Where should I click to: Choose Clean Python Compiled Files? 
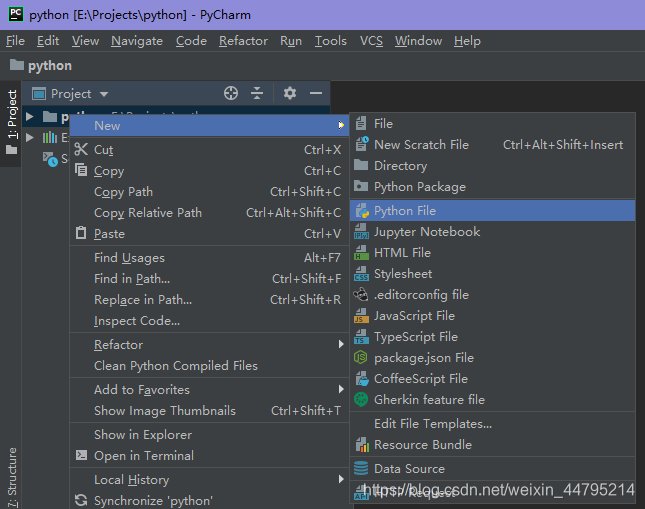tap(209, 365)
